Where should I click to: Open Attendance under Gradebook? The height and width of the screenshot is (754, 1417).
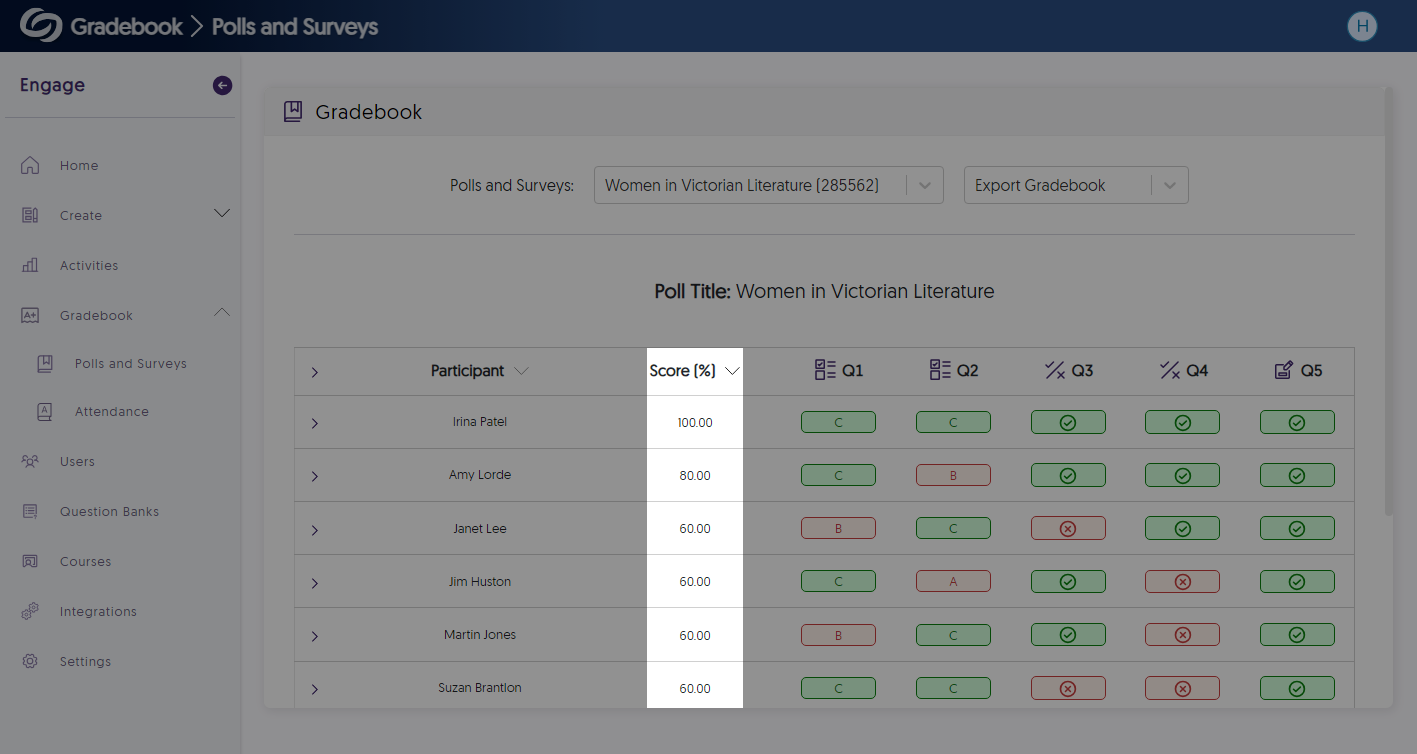coord(111,412)
